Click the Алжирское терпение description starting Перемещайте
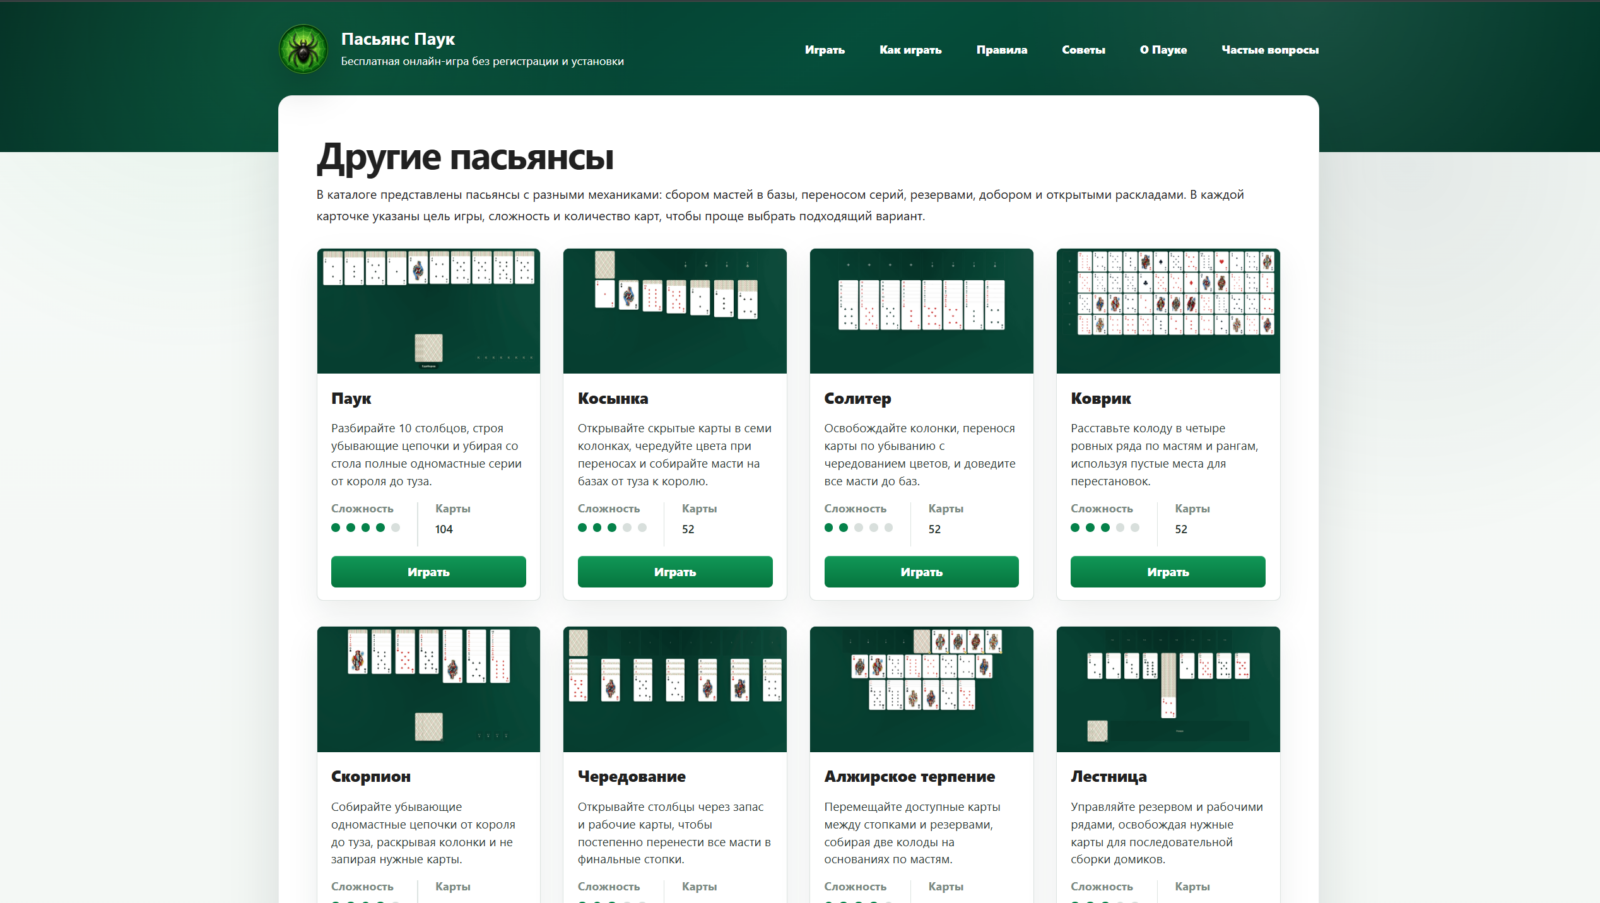This screenshot has width=1600, height=903. [913, 833]
